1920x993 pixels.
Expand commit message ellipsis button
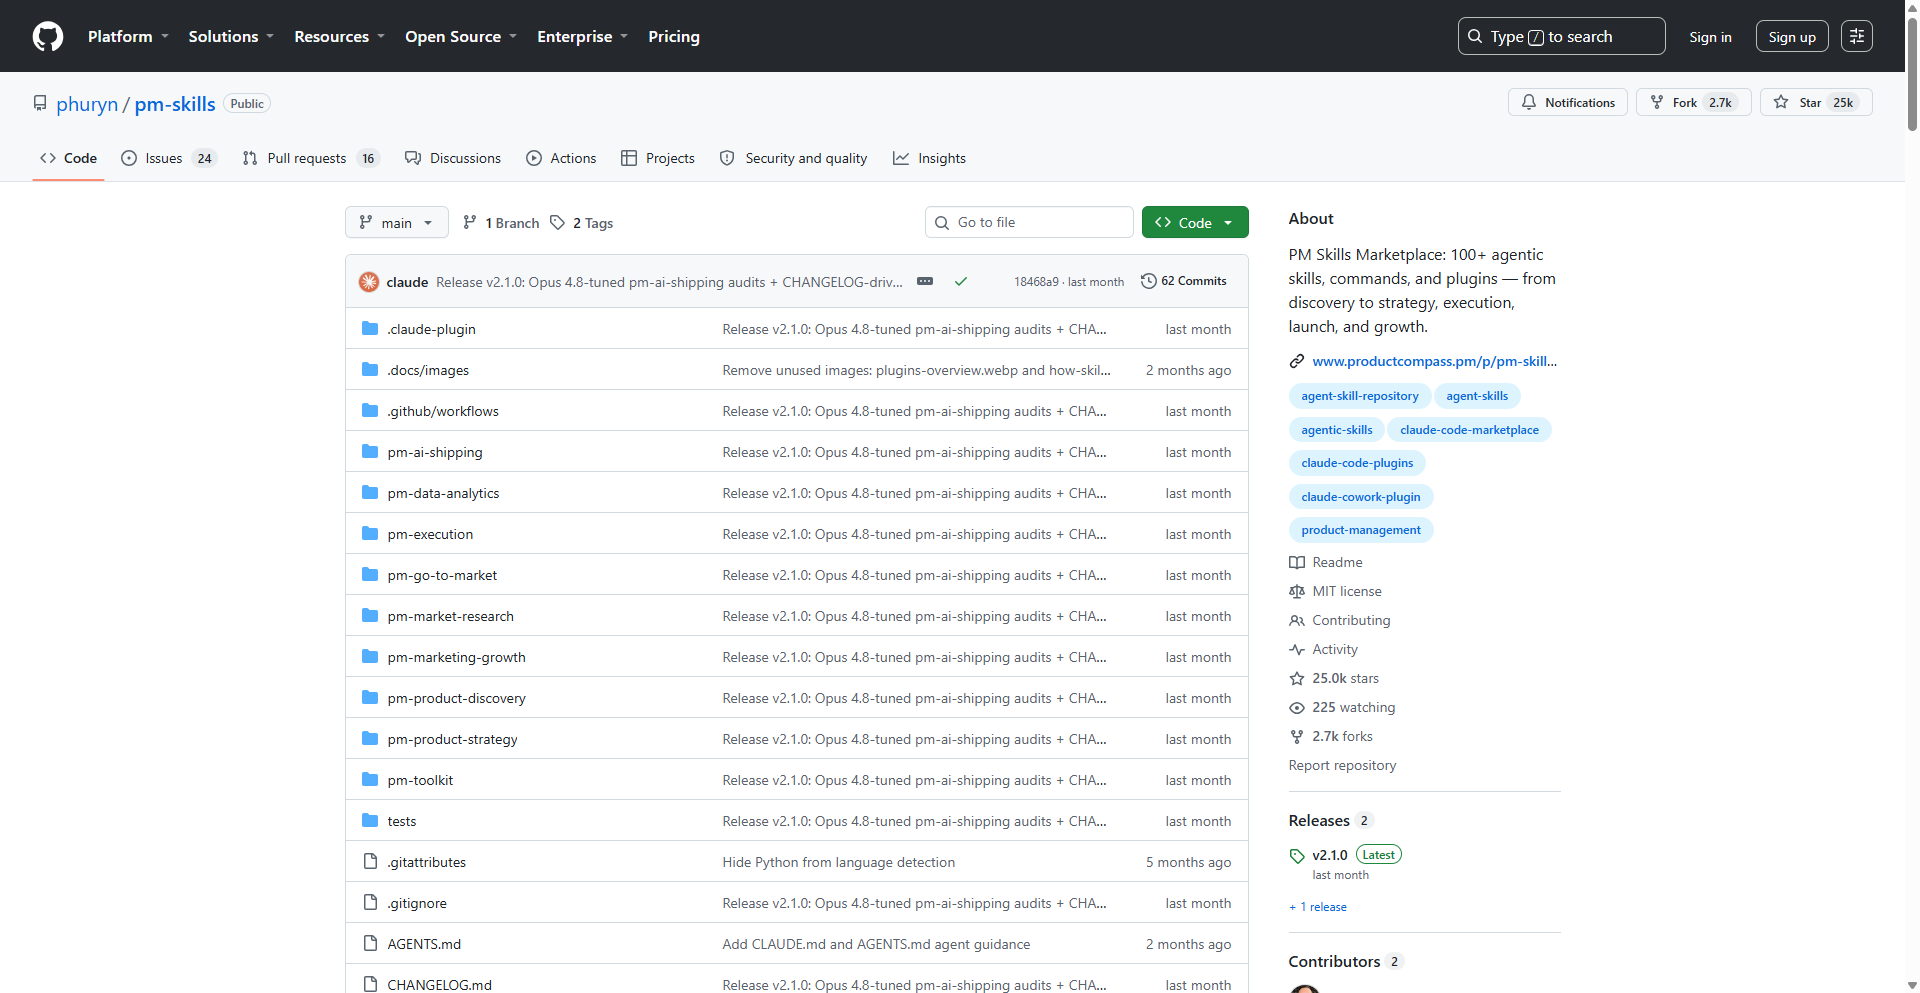(925, 282)
